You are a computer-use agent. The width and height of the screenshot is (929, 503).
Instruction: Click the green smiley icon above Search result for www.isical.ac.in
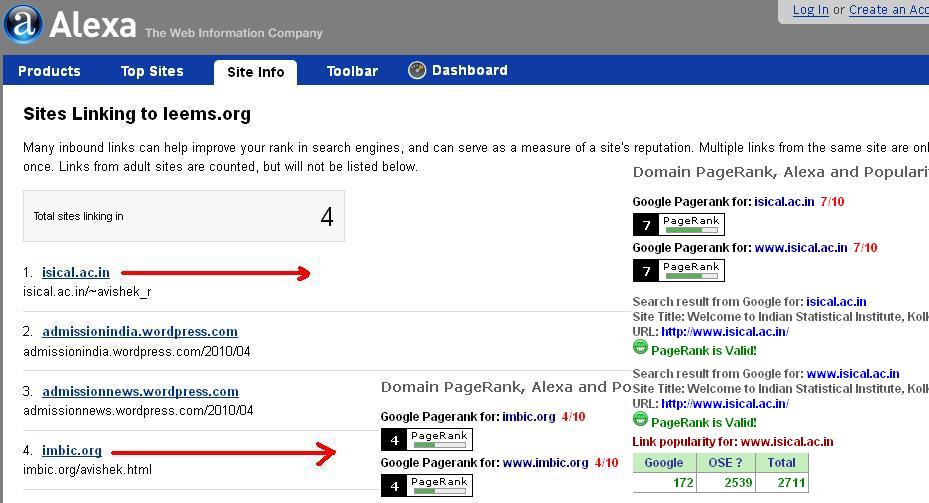point(640,347)
